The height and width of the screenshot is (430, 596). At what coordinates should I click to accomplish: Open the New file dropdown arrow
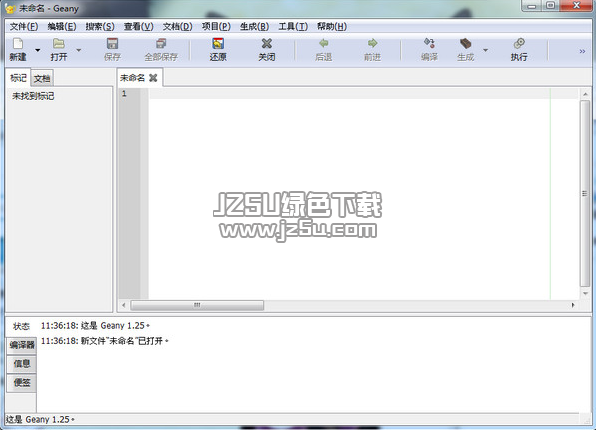pos(37,50)
